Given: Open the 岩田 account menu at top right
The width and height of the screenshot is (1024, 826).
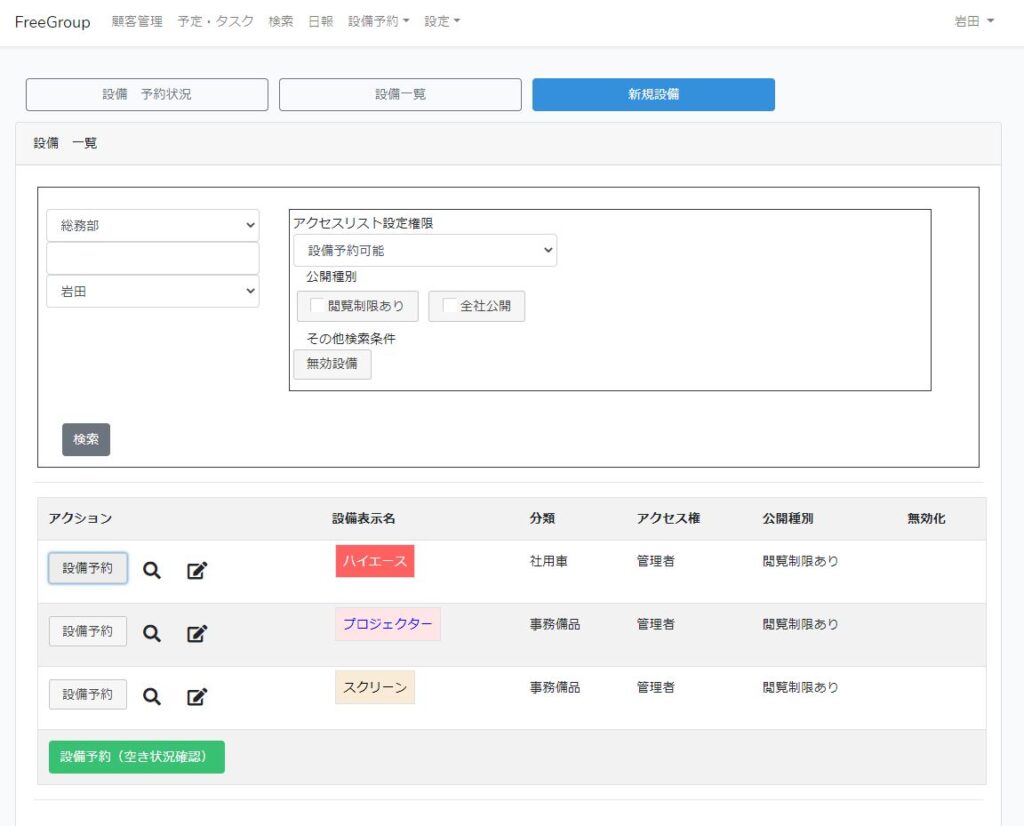Looking at the screenshot, I should click(974, 21).
